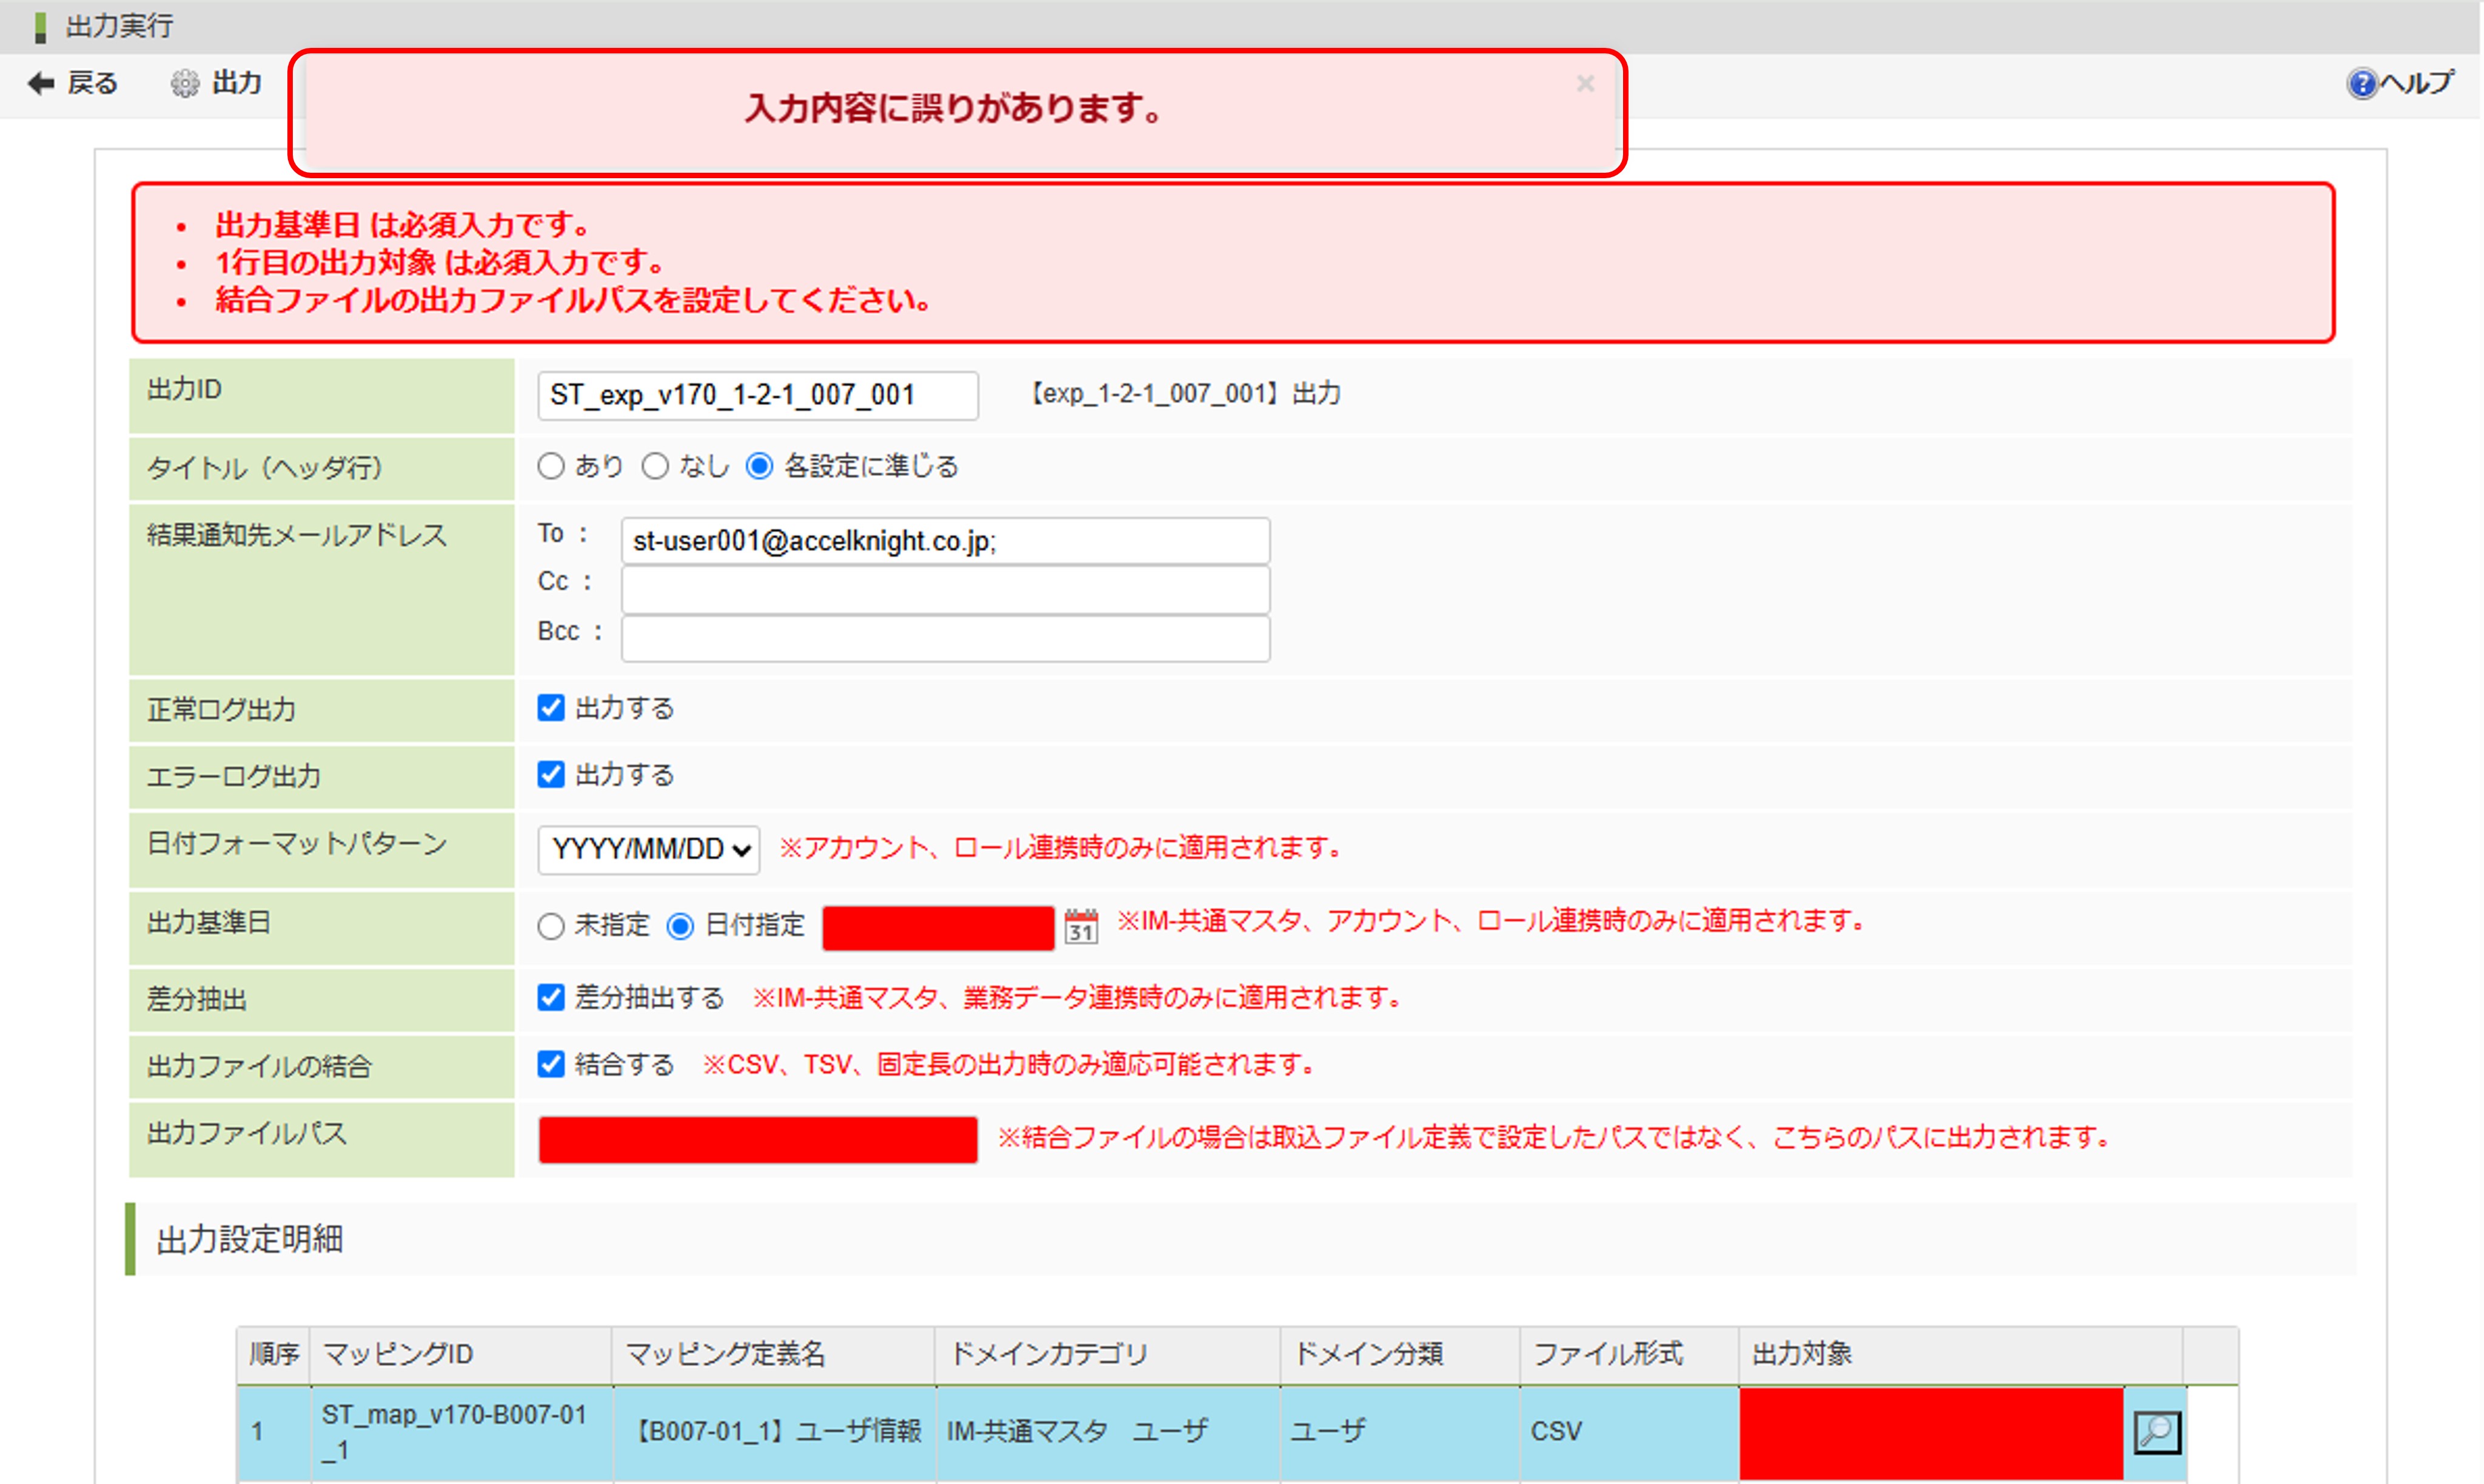Screen dimensions: 2484x1484
Task: Select 未指定 for output base date
Action: 551,926
